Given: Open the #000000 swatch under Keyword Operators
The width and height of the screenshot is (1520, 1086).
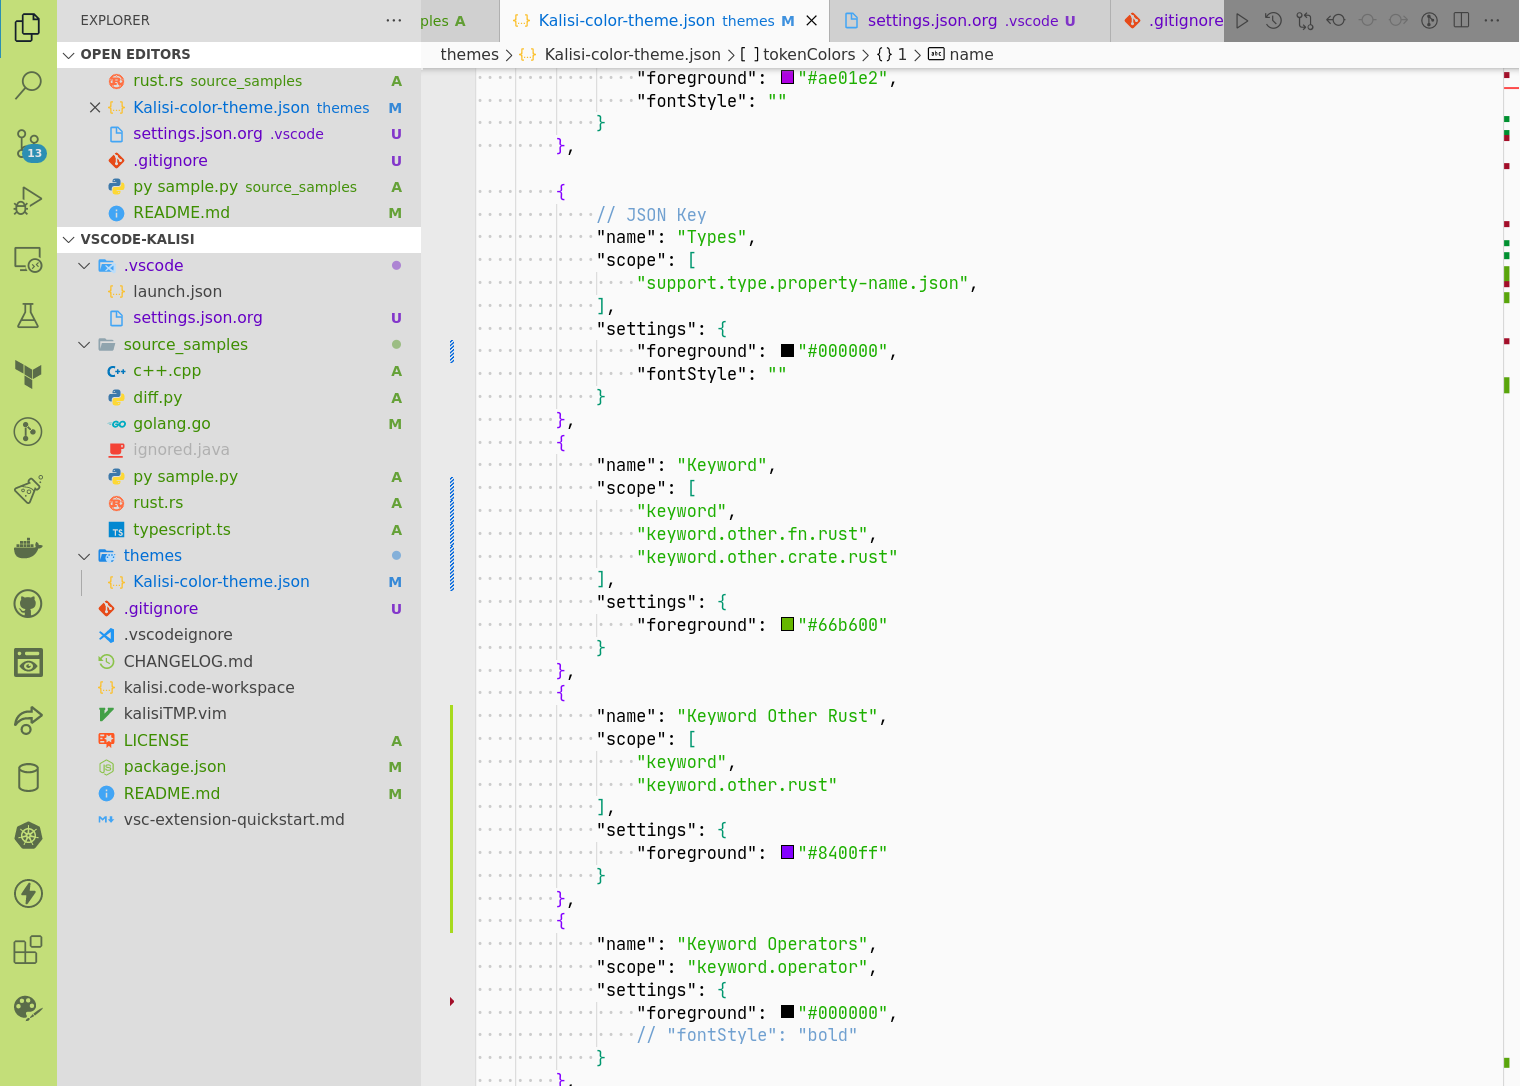Looking at the screenshot, I should click(787, 1012).
